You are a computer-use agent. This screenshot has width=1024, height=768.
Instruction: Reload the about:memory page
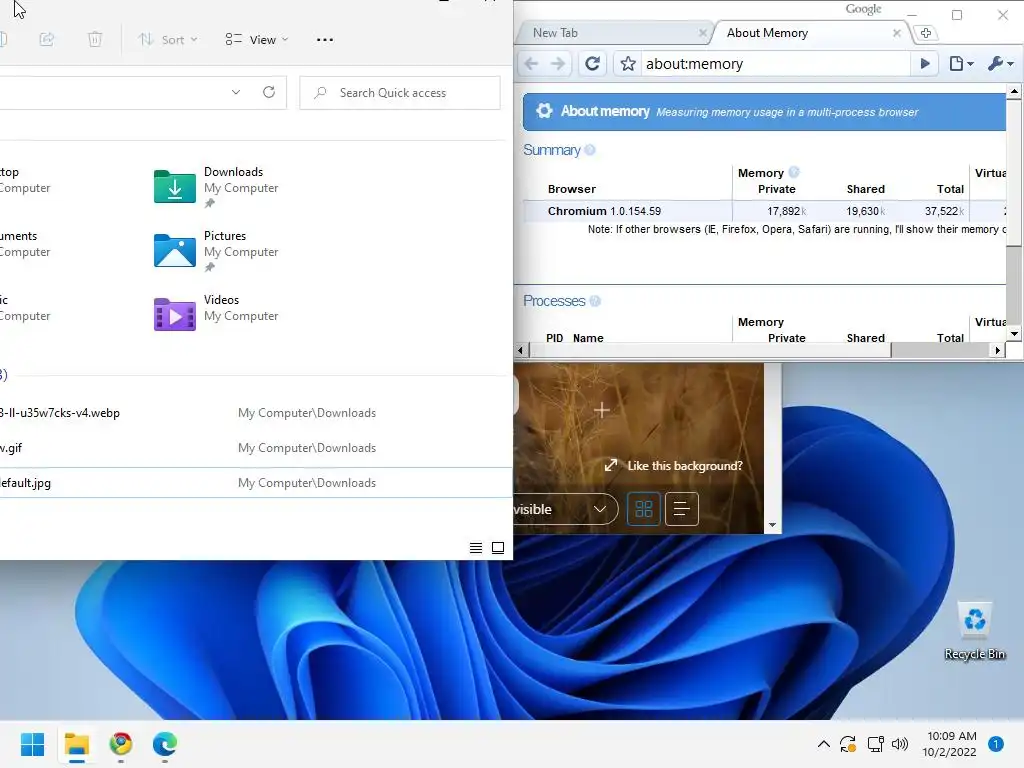coord(592,63)
